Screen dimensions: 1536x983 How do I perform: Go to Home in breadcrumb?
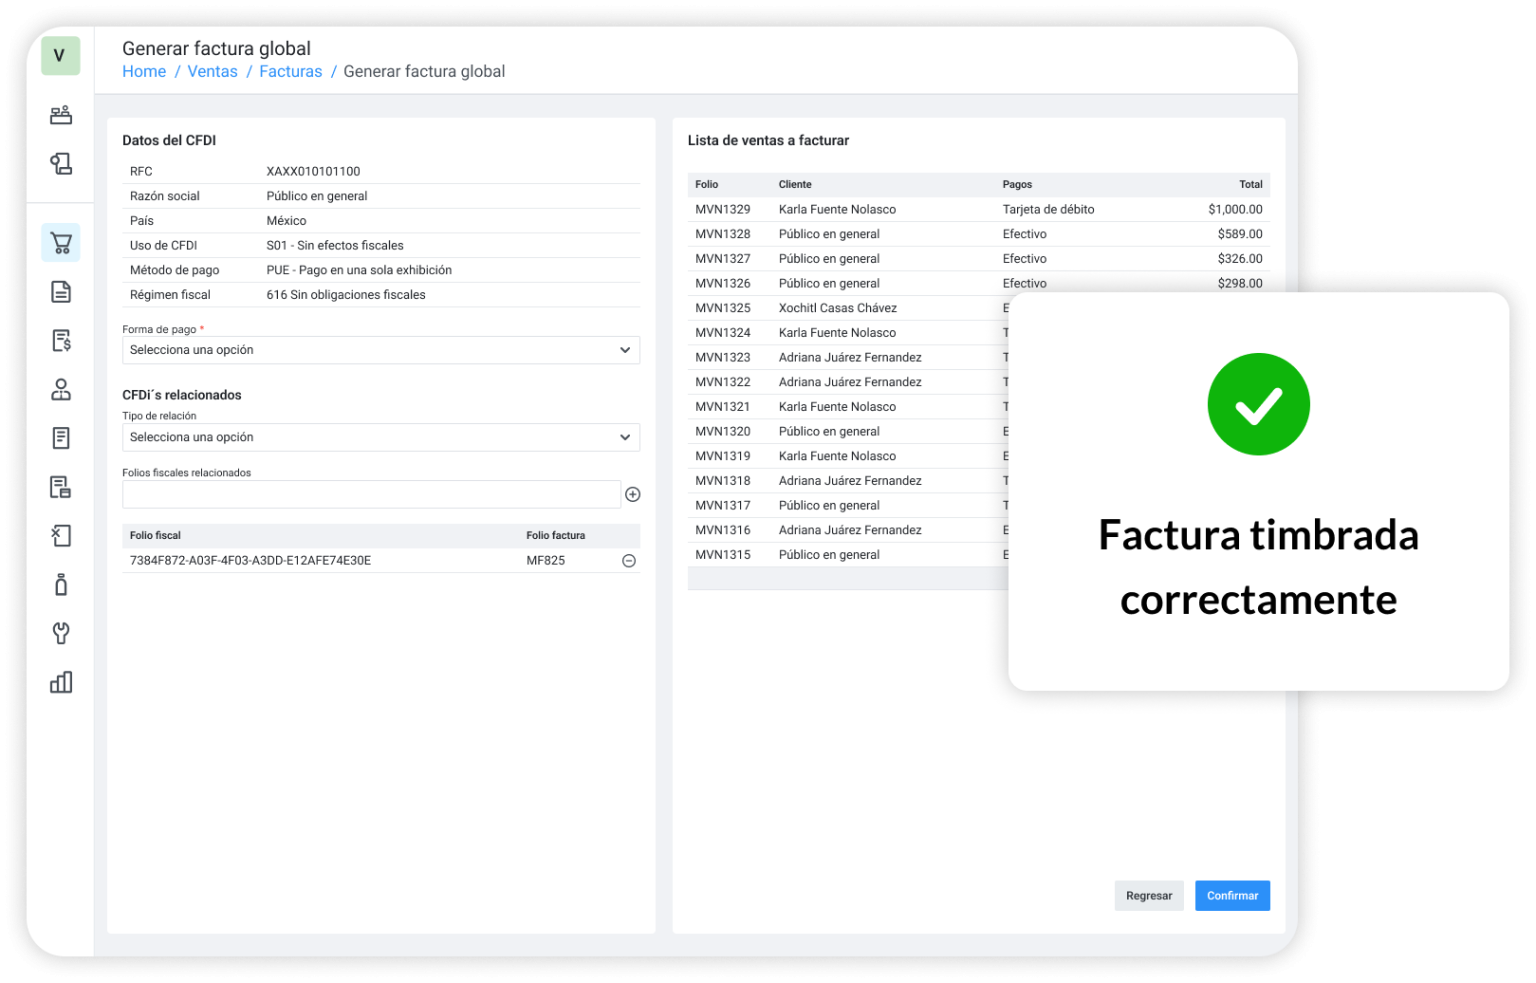(144, 72)
